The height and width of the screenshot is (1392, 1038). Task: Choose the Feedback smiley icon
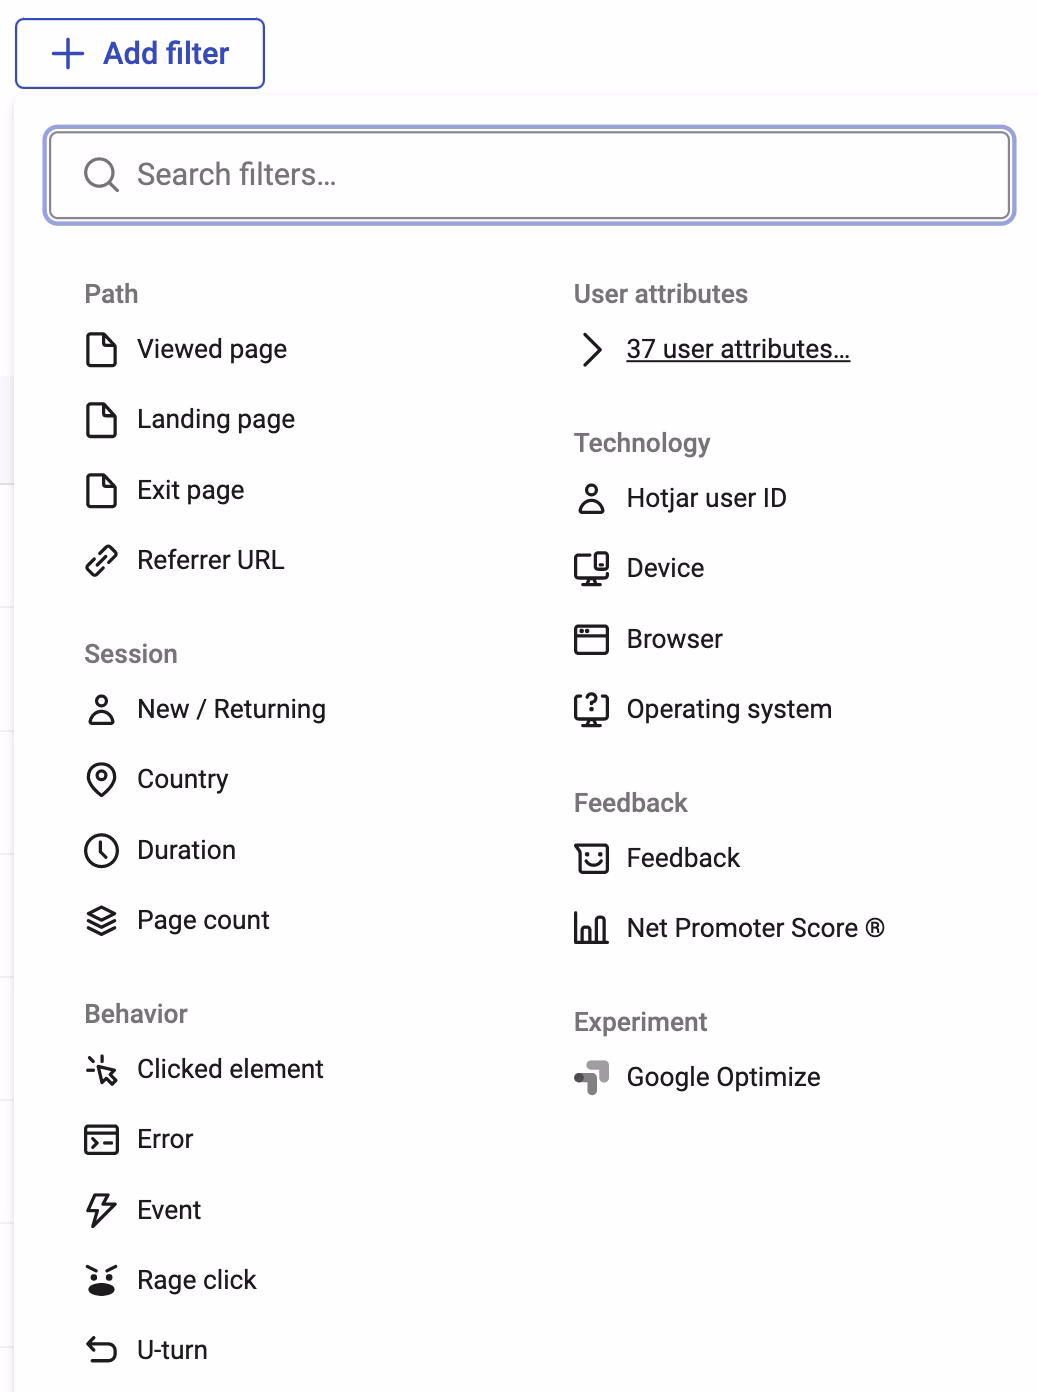pyautogui.click(x=591, y=858)
